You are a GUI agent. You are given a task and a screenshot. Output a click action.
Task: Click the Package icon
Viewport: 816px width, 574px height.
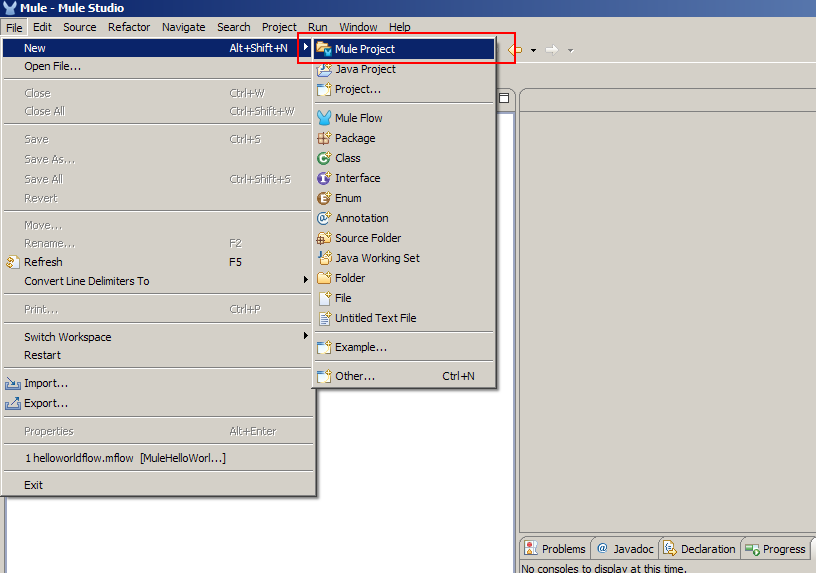[324, 138]
